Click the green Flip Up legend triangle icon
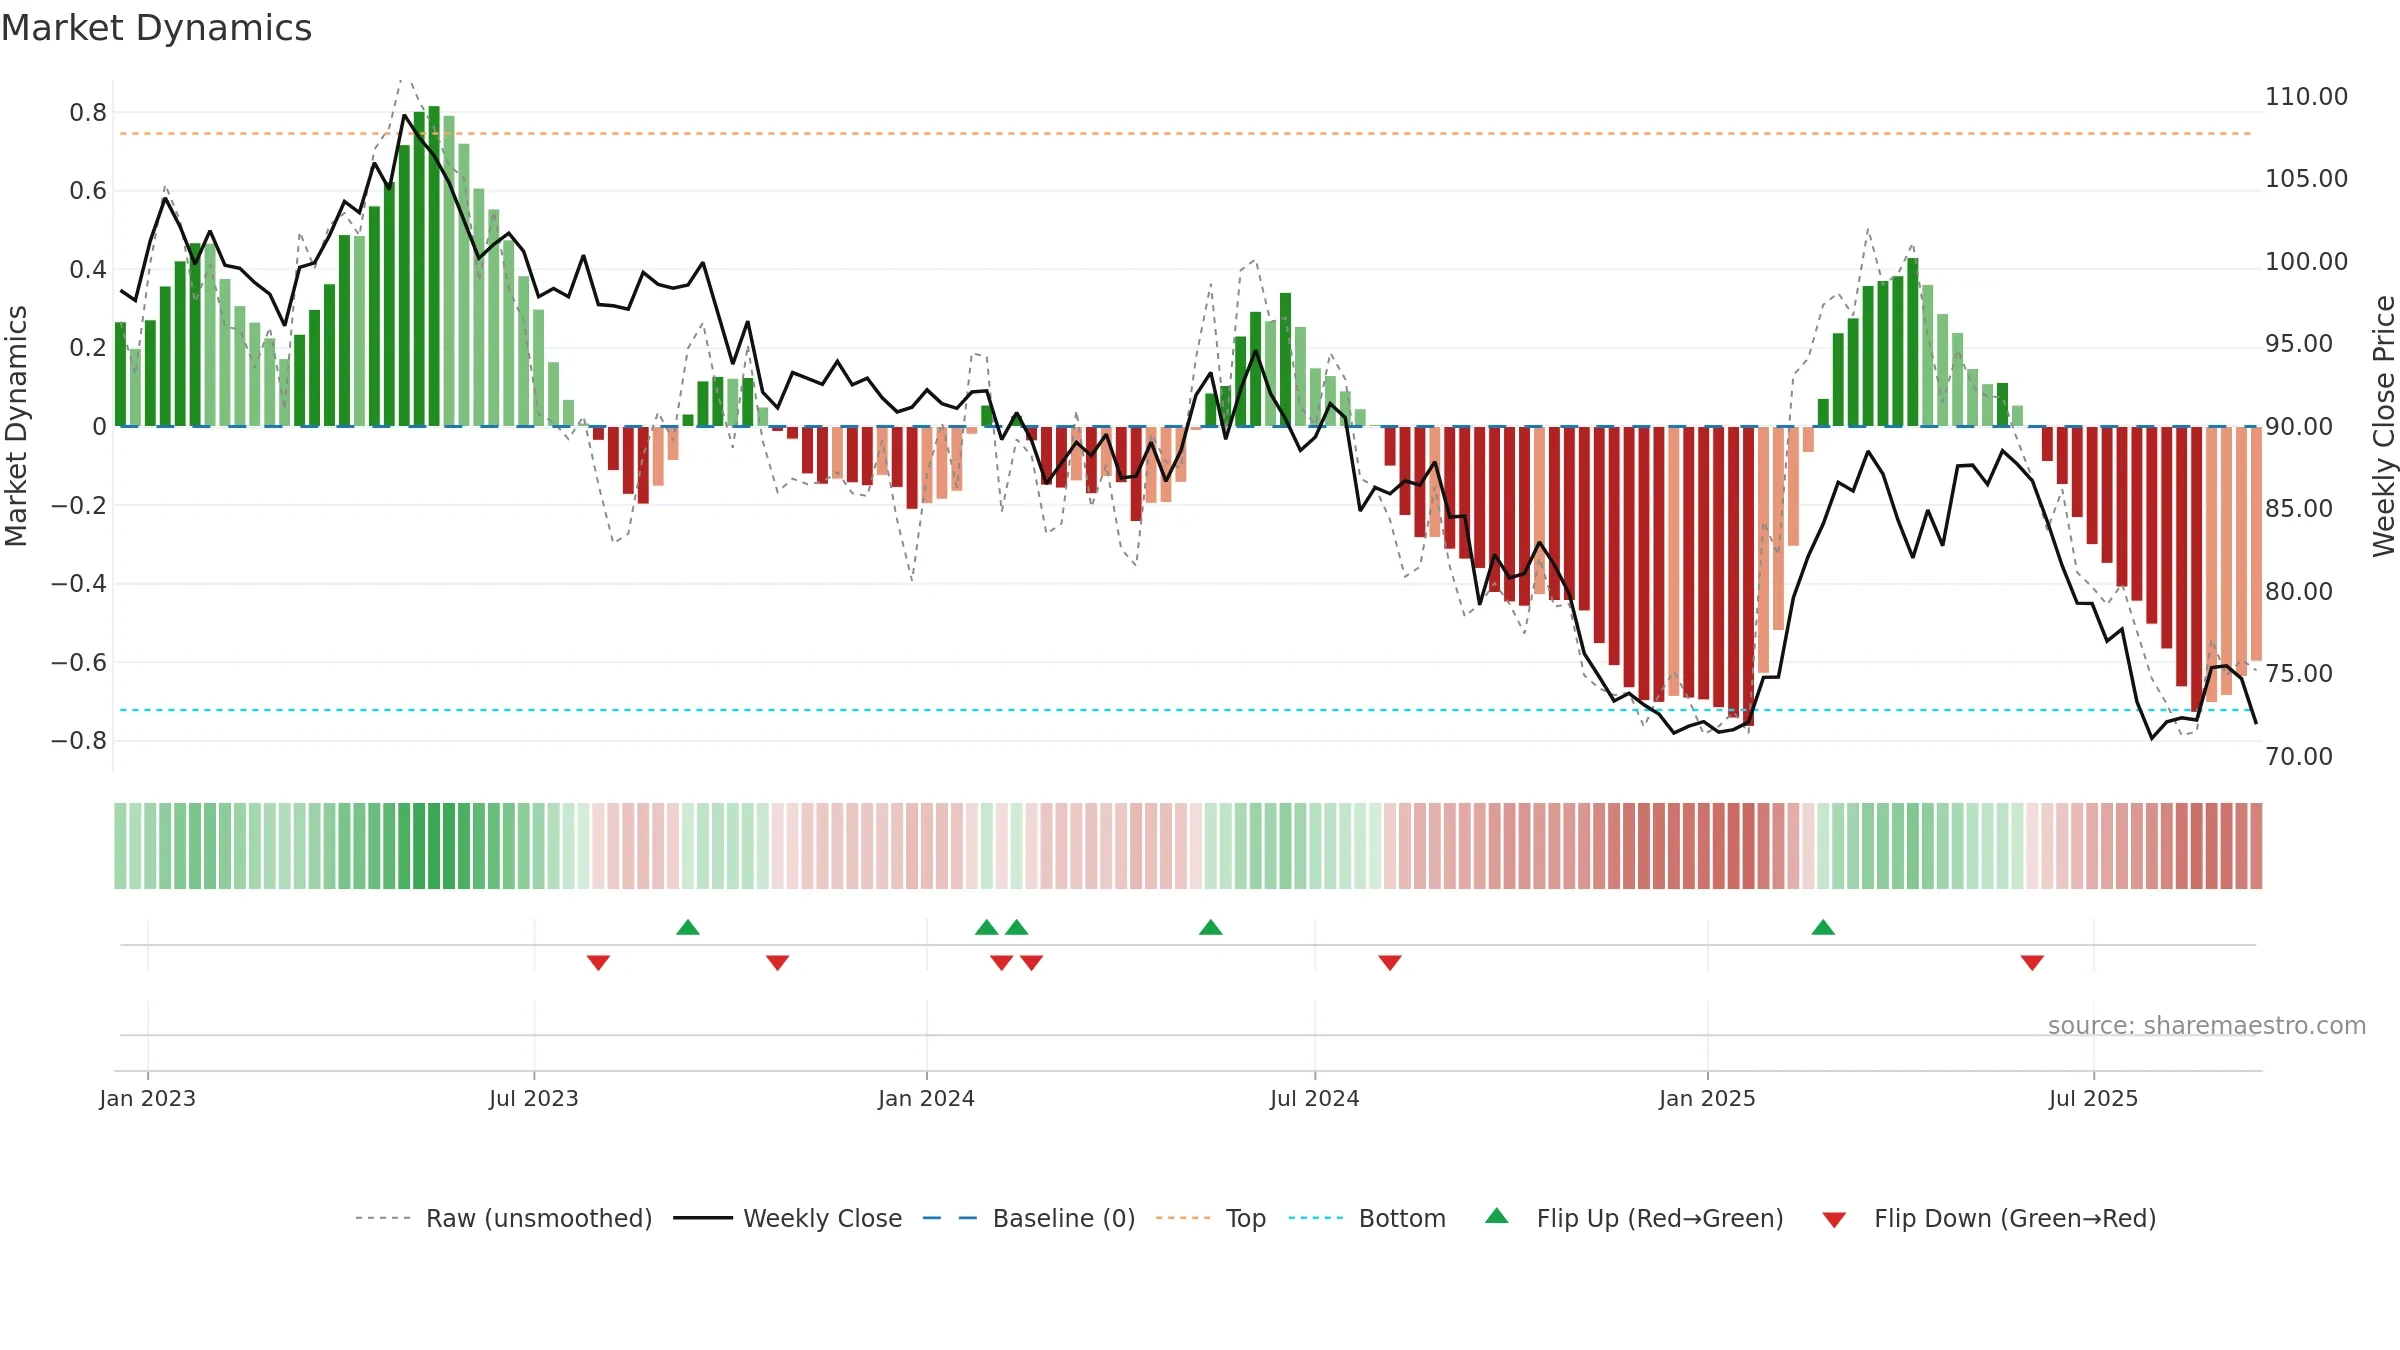This screenshot has height=1350, width=2400. coord(1497,1216)
